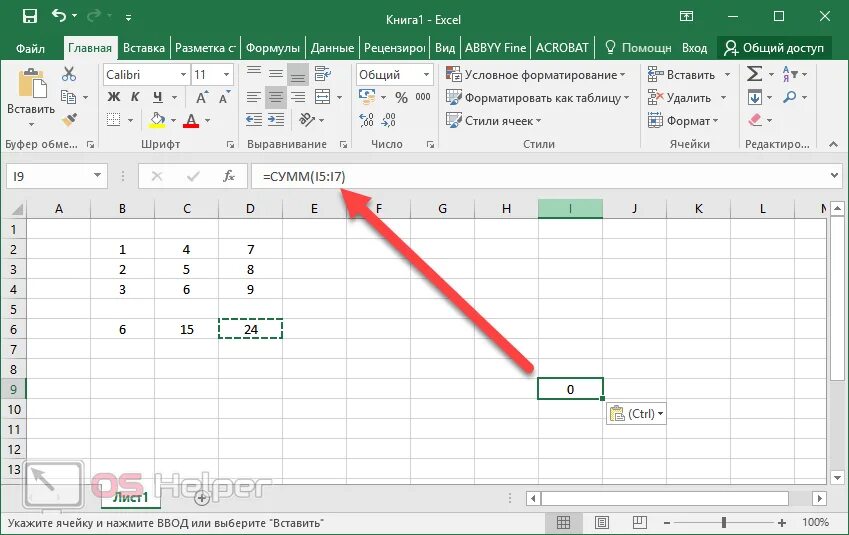Open Sort and Filter icon
Screen dimensions: 849x535
[789, 74]
